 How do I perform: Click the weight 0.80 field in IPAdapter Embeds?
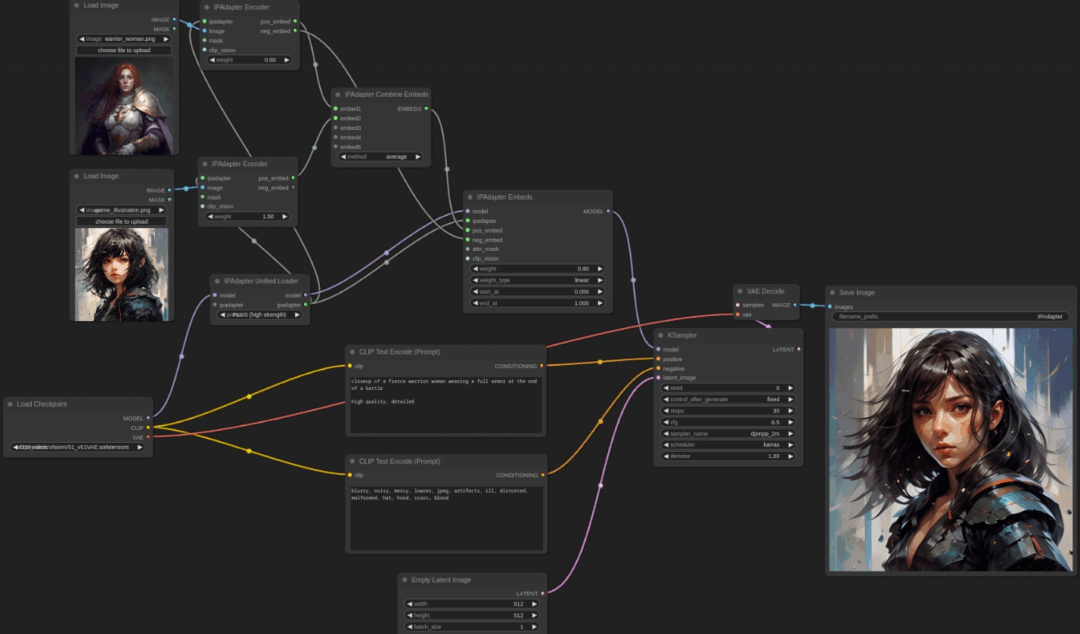click(x=537, y=269)
